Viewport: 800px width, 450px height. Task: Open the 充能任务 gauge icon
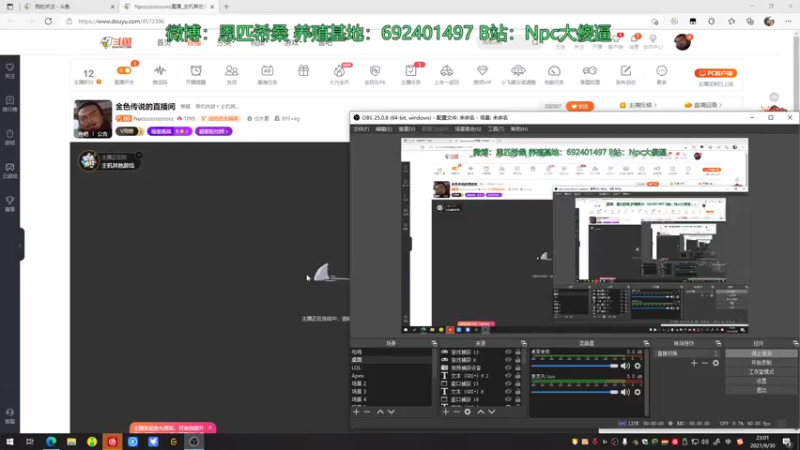554,70
